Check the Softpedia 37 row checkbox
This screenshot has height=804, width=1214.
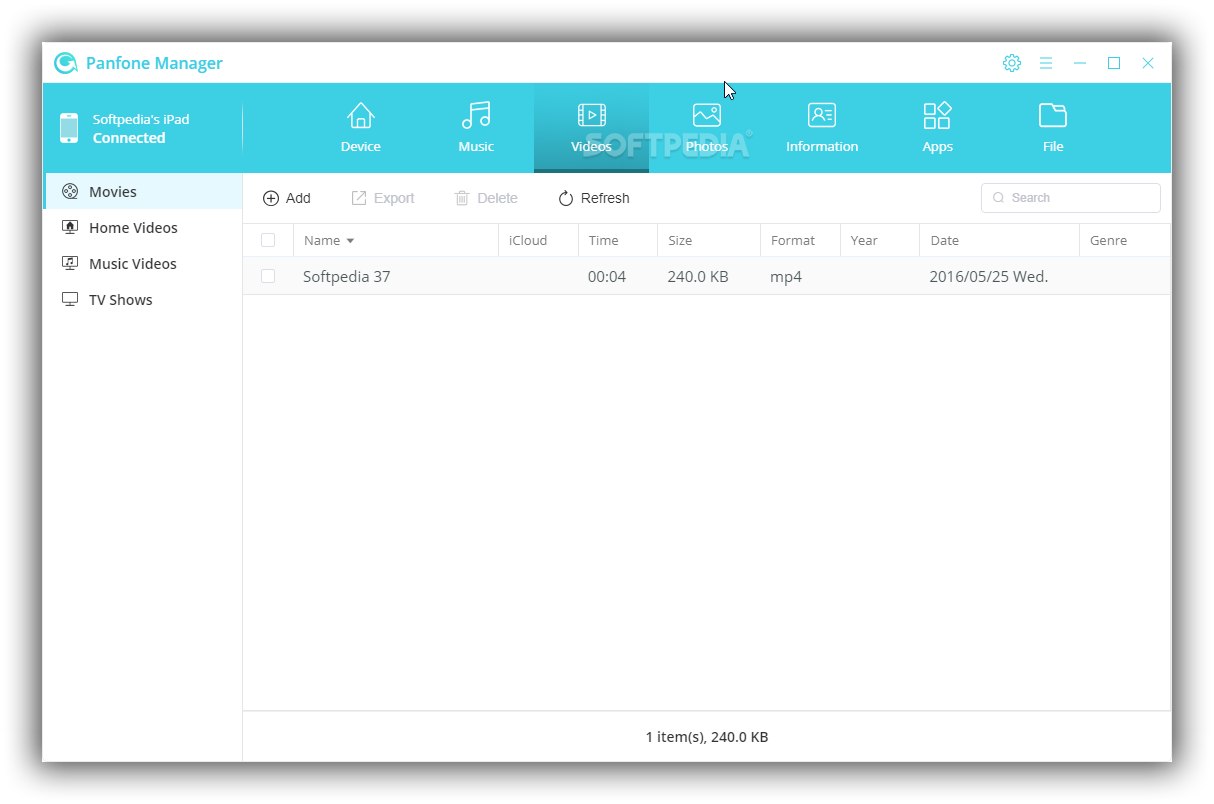point(268,276)
